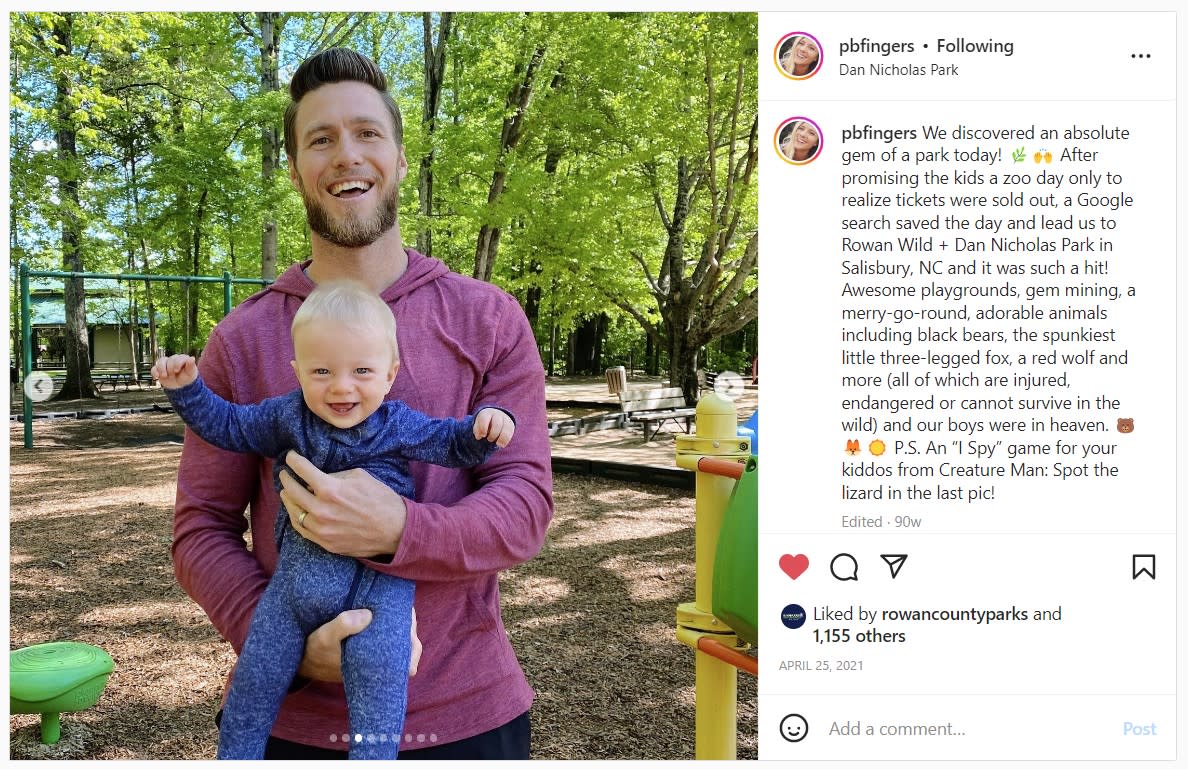
Task: Open comments with the speech bubble icon
Action: (x=843, y=567)
